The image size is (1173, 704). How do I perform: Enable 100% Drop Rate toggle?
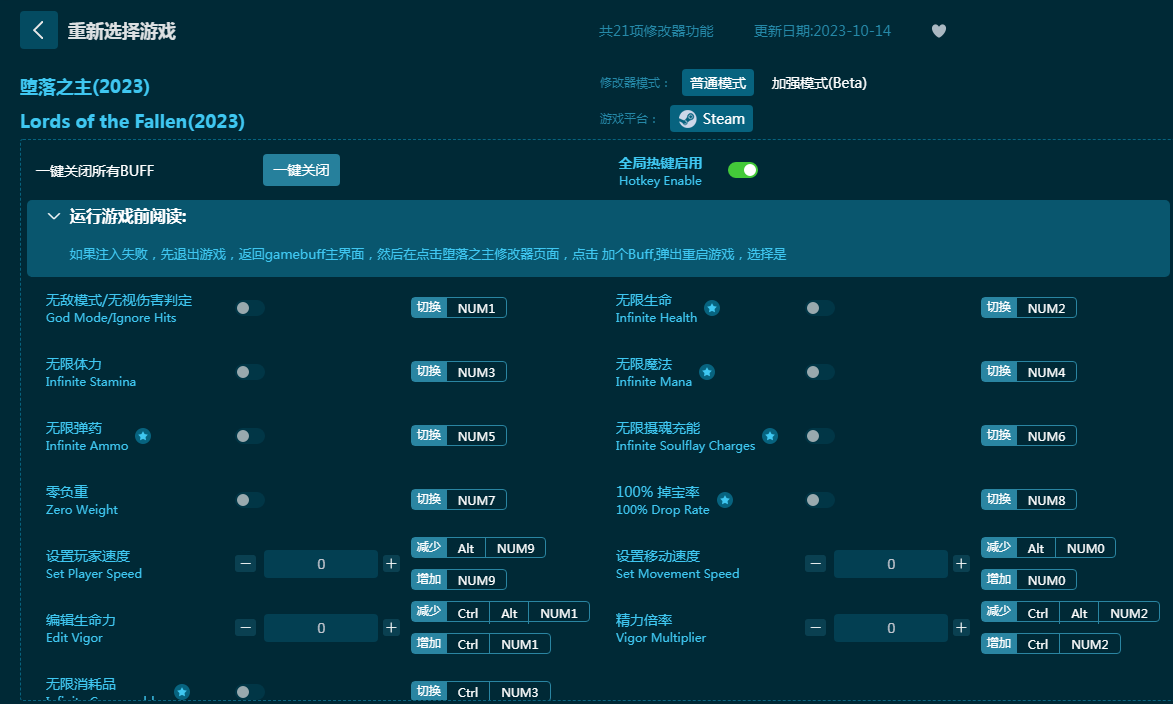point(820,500)
